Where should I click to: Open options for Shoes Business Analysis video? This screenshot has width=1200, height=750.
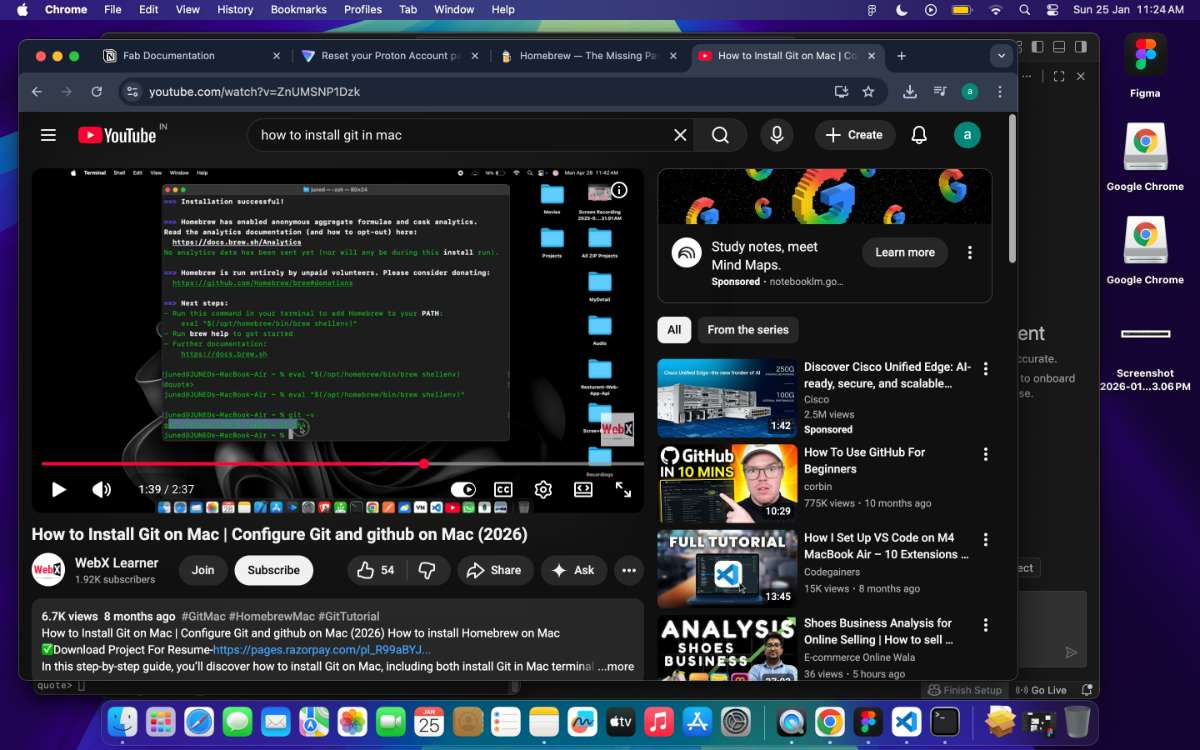986,625
